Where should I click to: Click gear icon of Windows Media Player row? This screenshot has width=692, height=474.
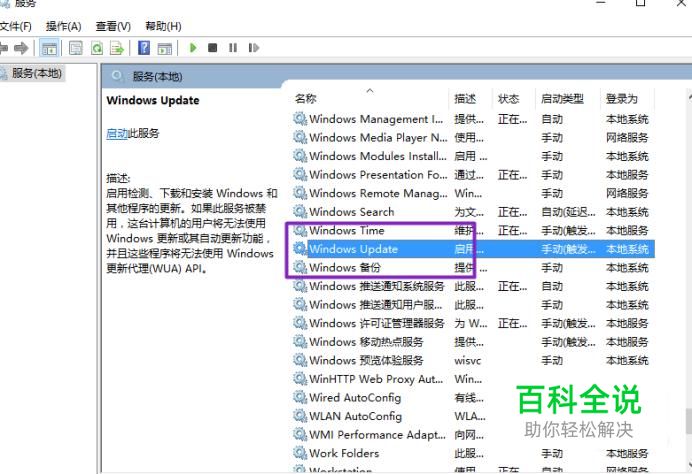tap(300, 137)
